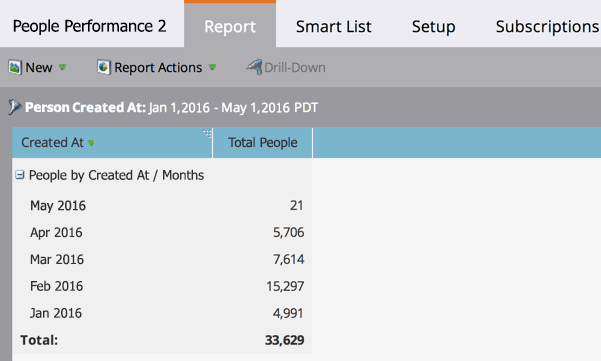Select the Jan 2016 row
Image resolution: width=601 pixels, height=361 pixels.
coord(162,313)
